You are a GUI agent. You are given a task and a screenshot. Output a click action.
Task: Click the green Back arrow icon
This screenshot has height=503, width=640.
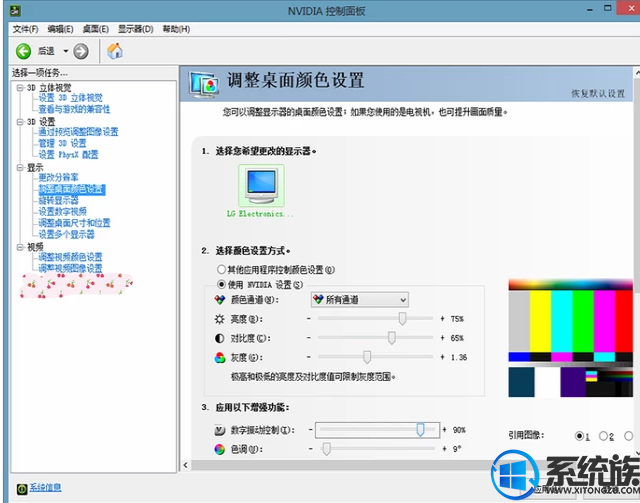point(23,51)
